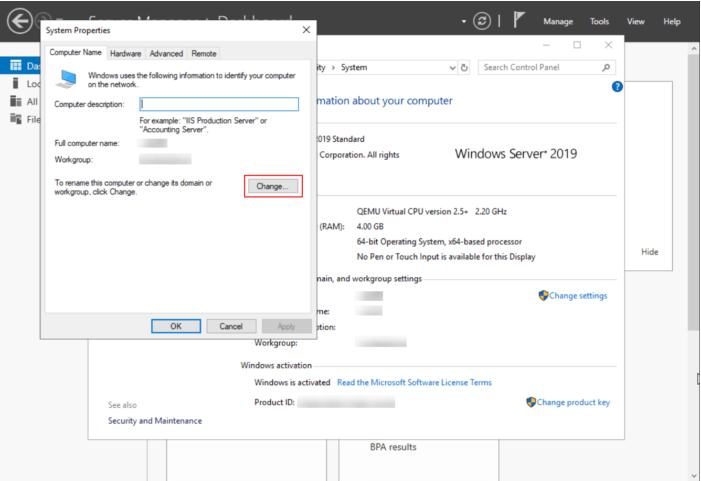Screen dimensions: 701x481
Task: Refresh Server Manager dashboard
Action: (x=481, y=21)
